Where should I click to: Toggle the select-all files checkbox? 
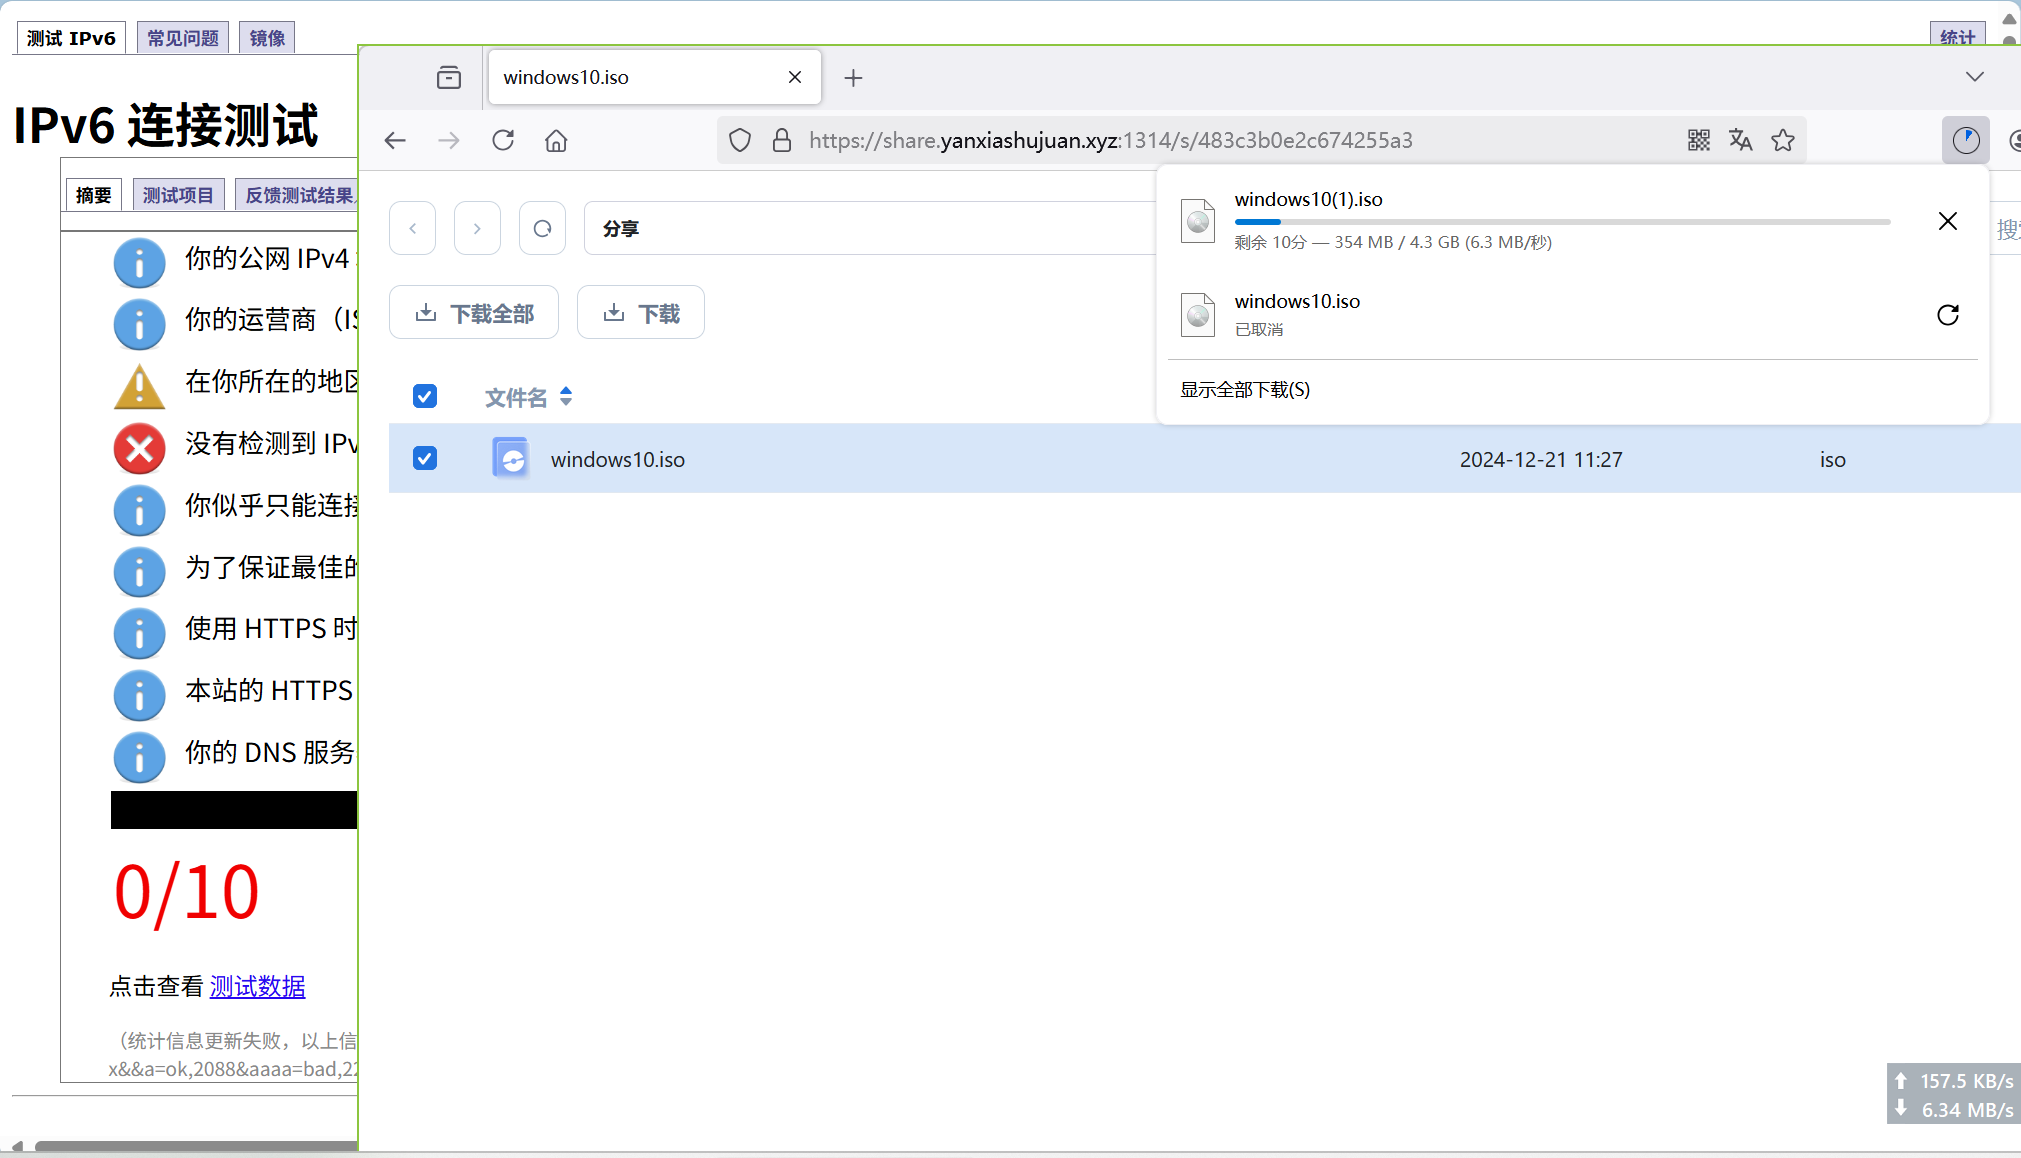tap(425, 397)
